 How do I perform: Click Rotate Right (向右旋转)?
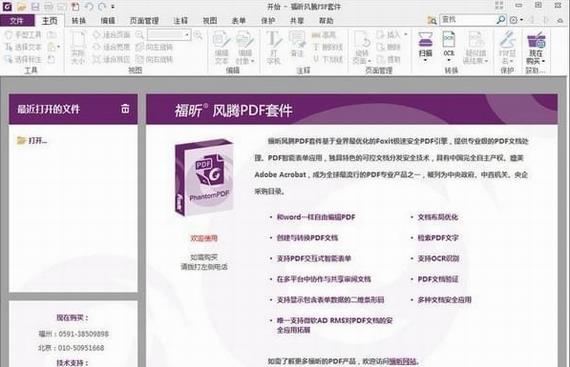pos(154,59)
